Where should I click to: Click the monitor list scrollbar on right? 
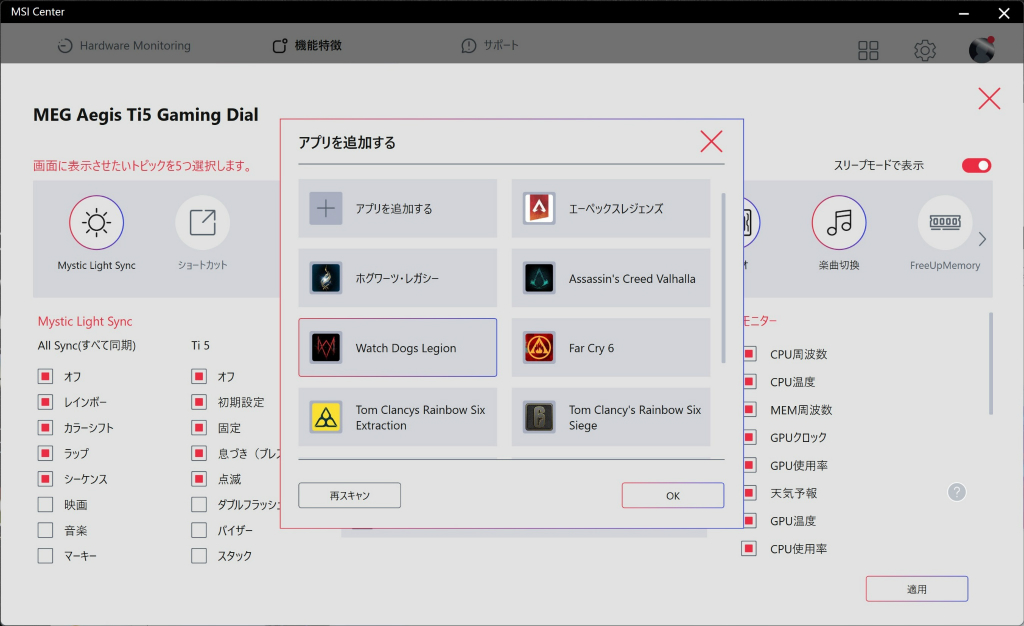[x=991, y=363]
